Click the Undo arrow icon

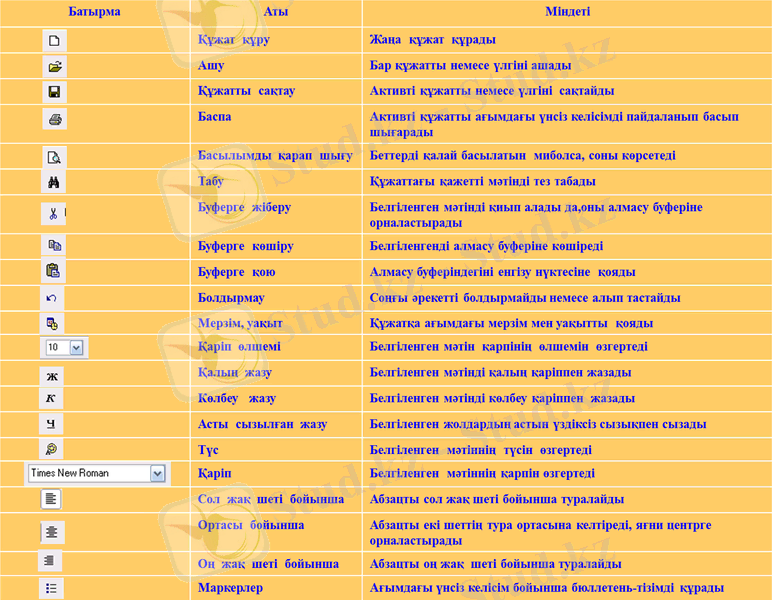52,298
